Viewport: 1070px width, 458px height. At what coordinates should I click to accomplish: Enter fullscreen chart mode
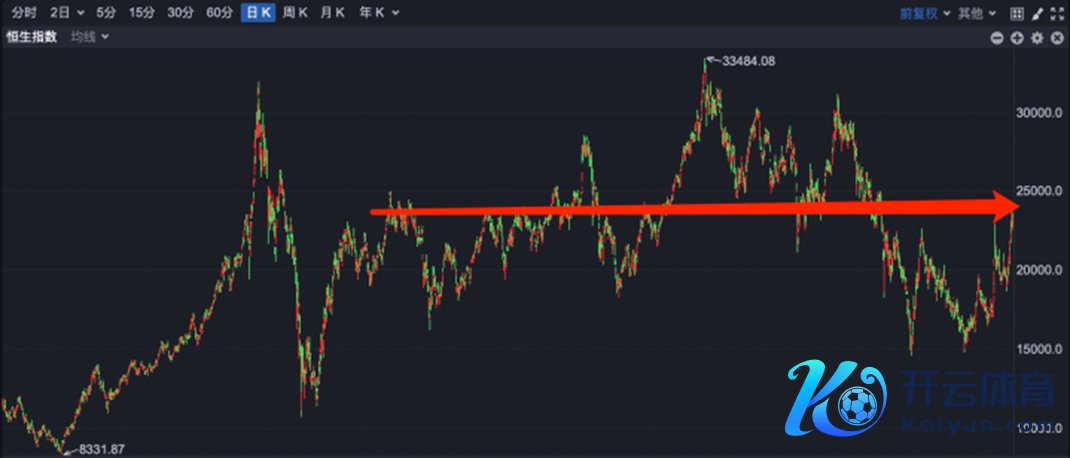pyautogui.click(x=1057, y=13)
